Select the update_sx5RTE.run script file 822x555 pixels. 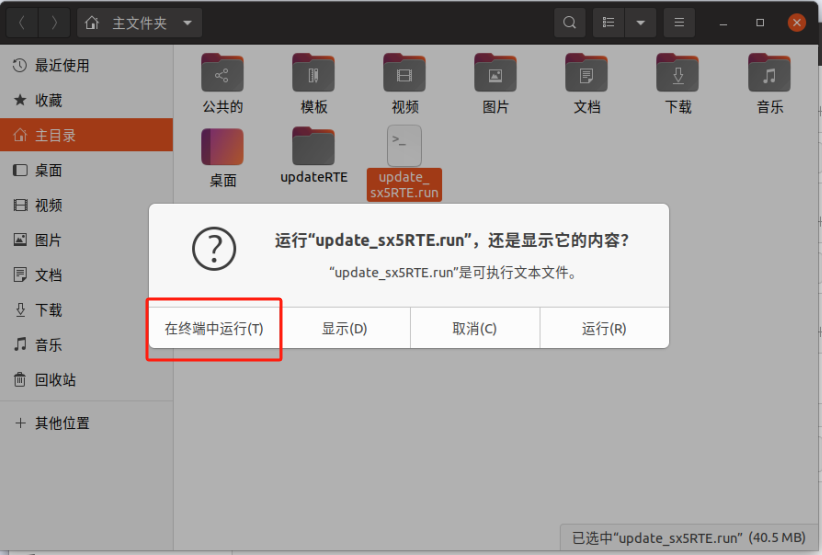click(x=404, y=147)
